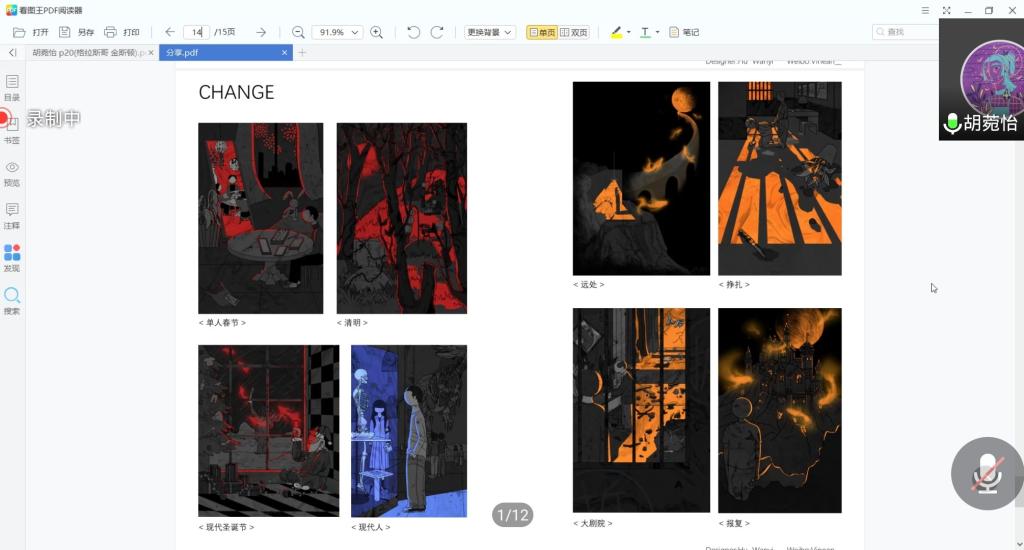This screenshot has height=550, width=1024.
Task: Go to the previous page arrow
Action: tap(170, 32)
